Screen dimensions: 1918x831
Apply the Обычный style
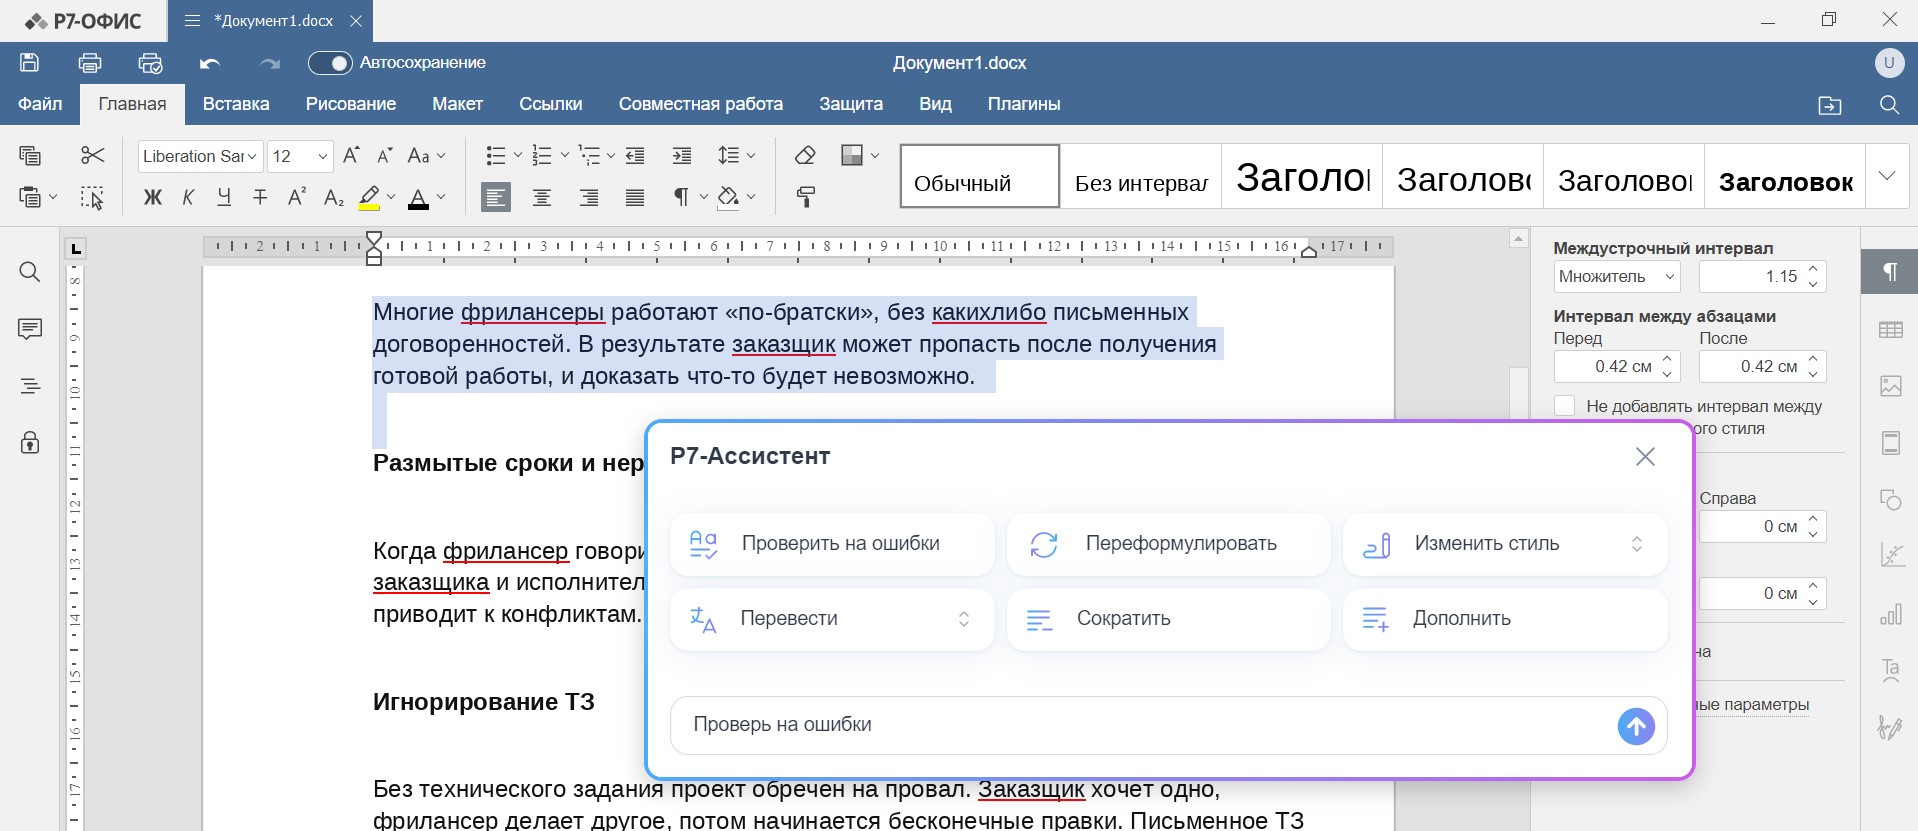pyautogui.click(x=980, y=176)
